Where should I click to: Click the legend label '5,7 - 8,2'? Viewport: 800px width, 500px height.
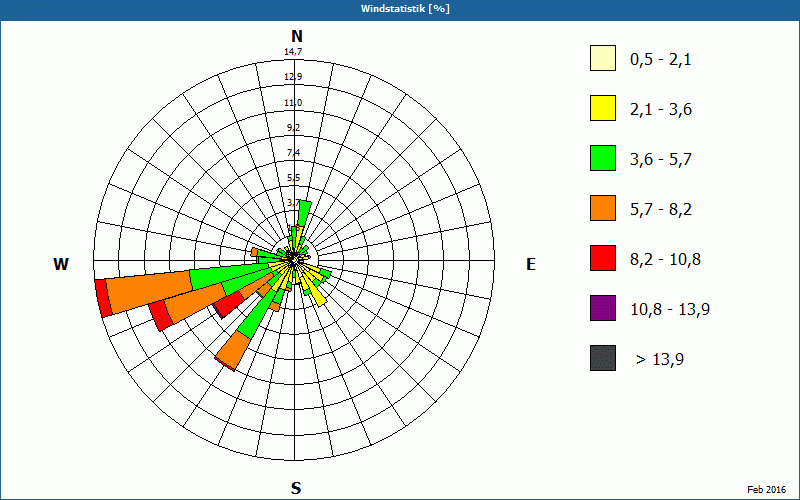click(x=661, y=210)
